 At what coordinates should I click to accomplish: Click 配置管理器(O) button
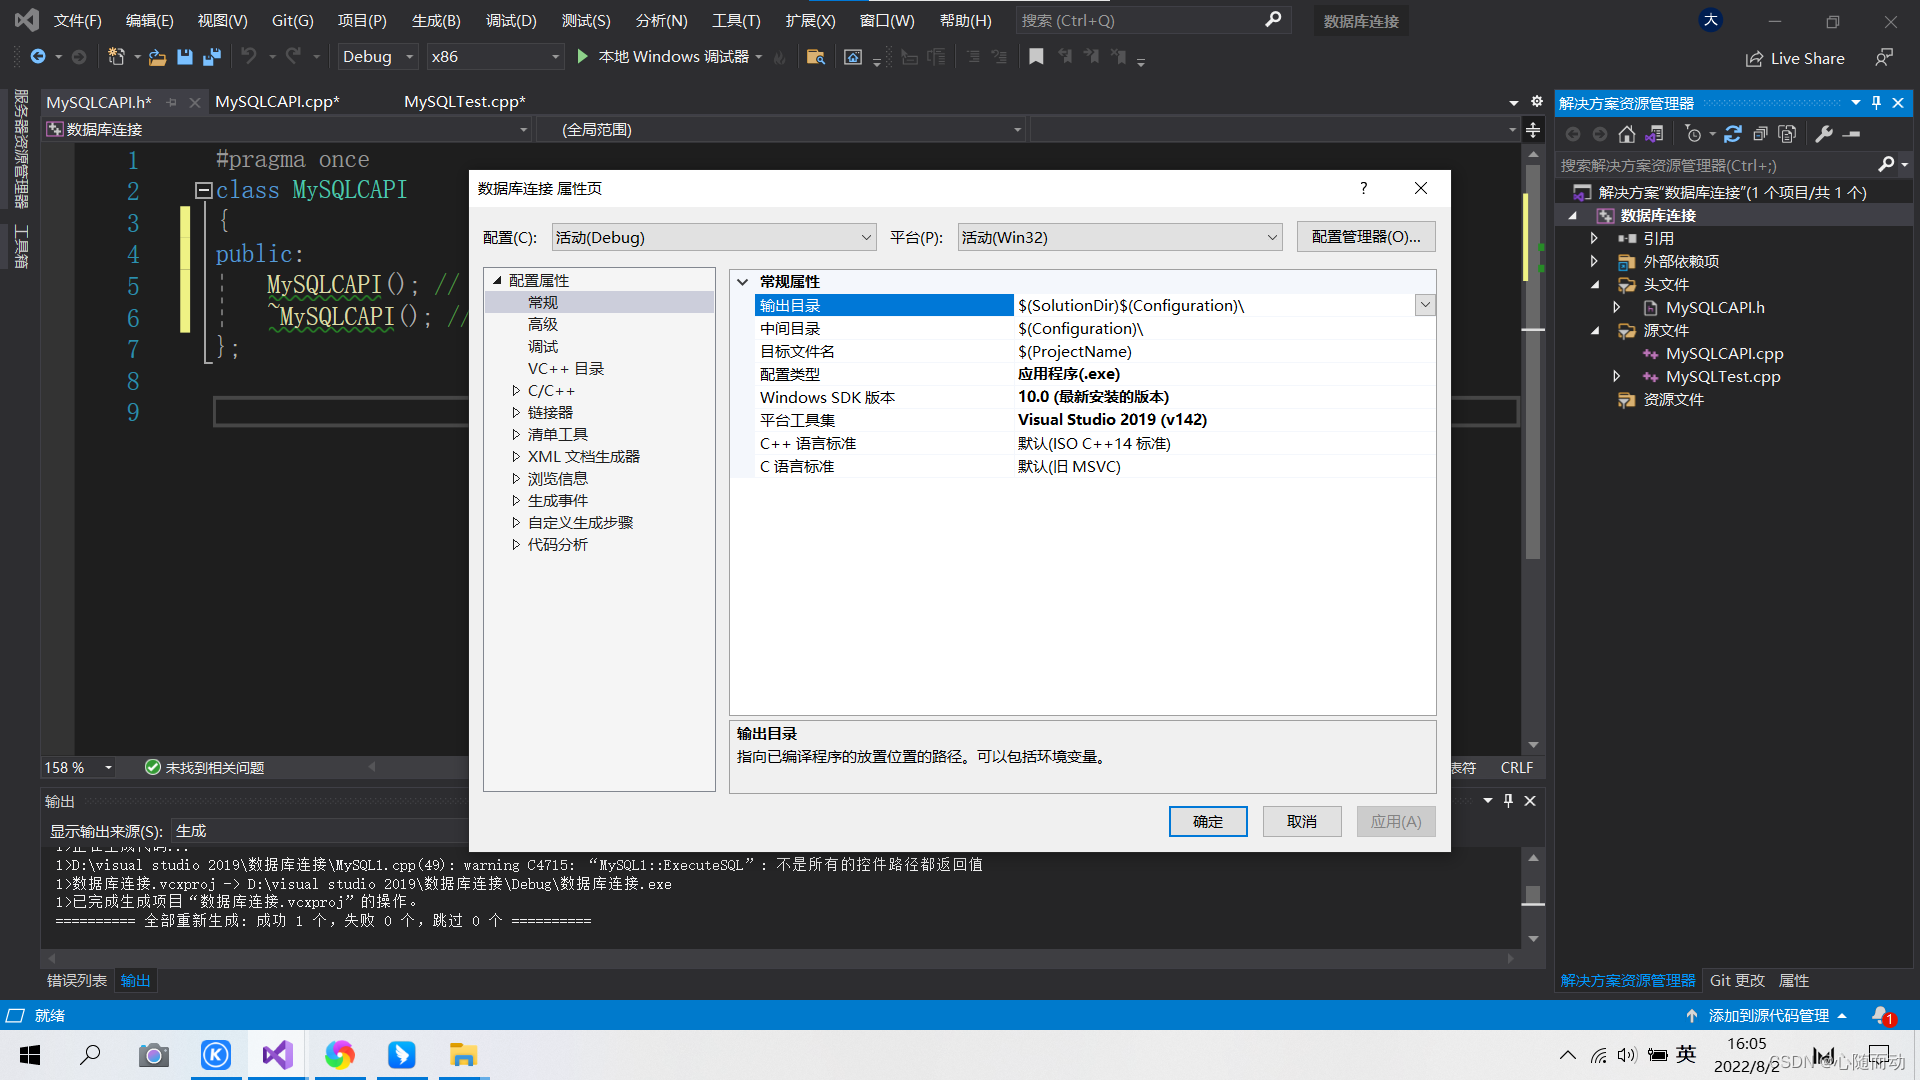coord(1366,236)
